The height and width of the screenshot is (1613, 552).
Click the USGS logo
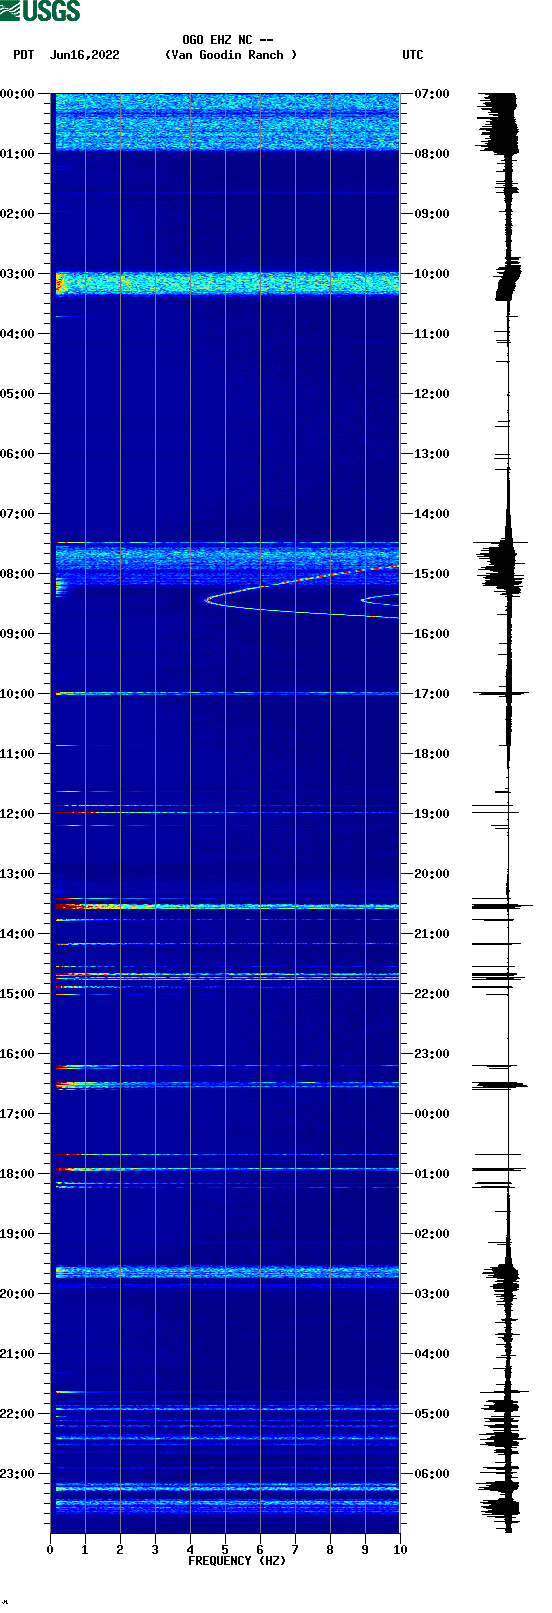pos(40,11)
